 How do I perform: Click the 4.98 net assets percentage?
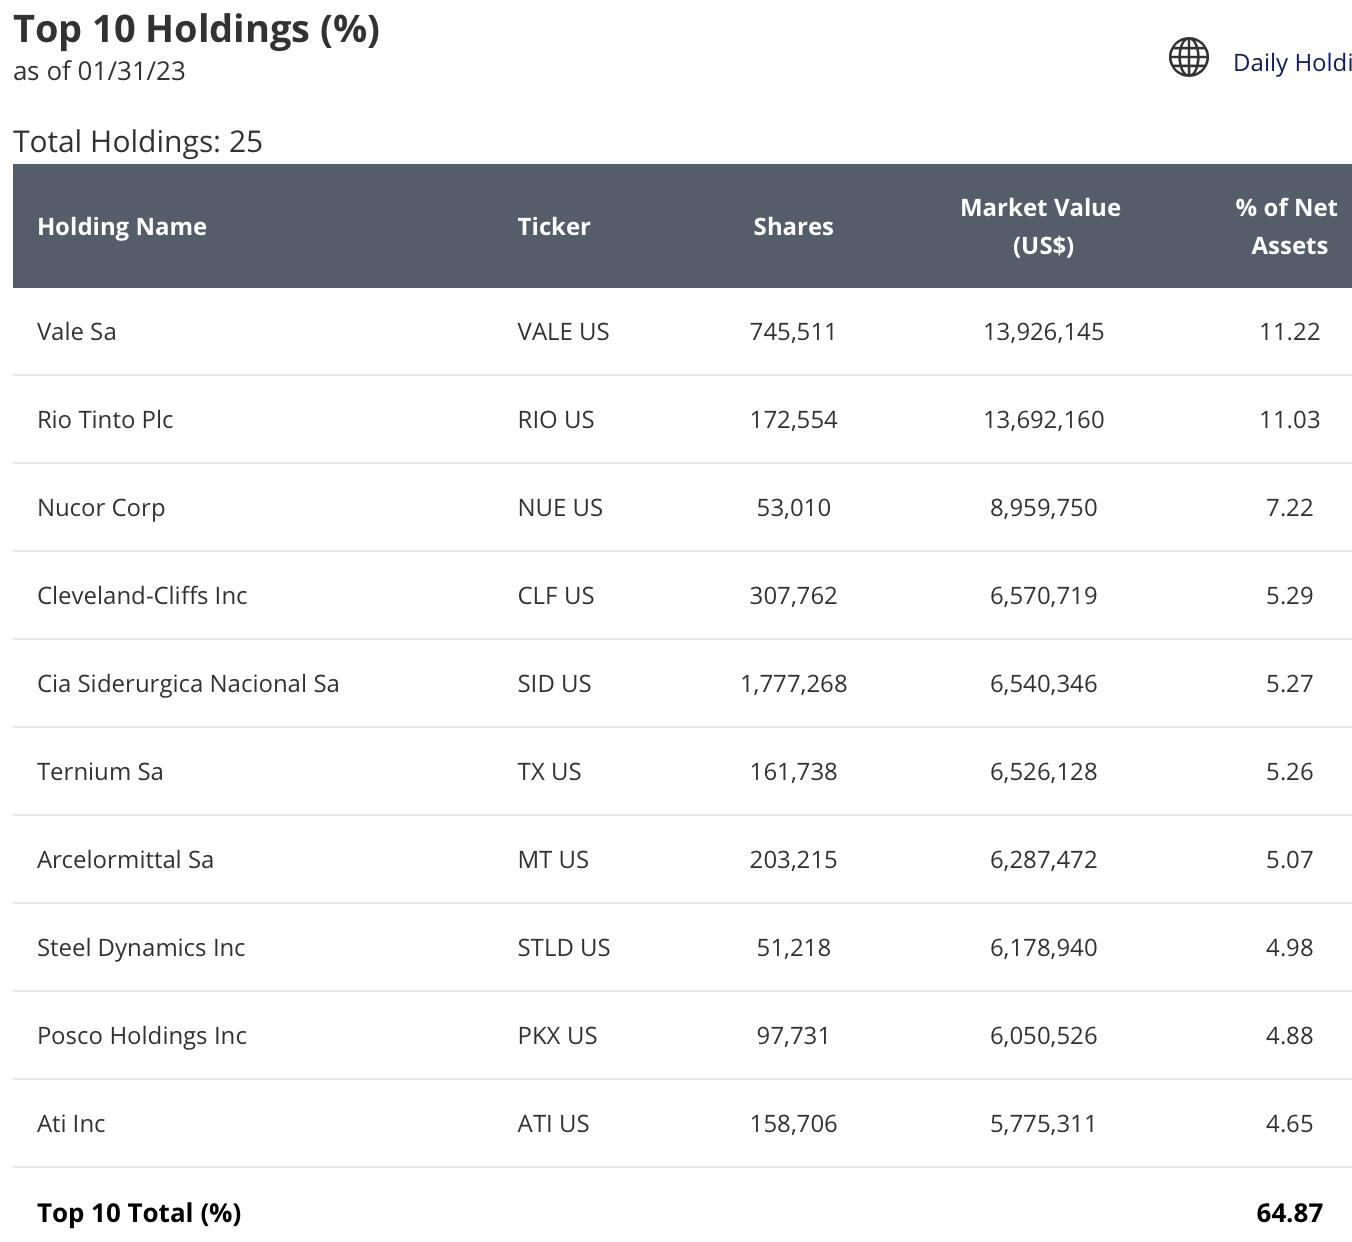point(1289,947)
